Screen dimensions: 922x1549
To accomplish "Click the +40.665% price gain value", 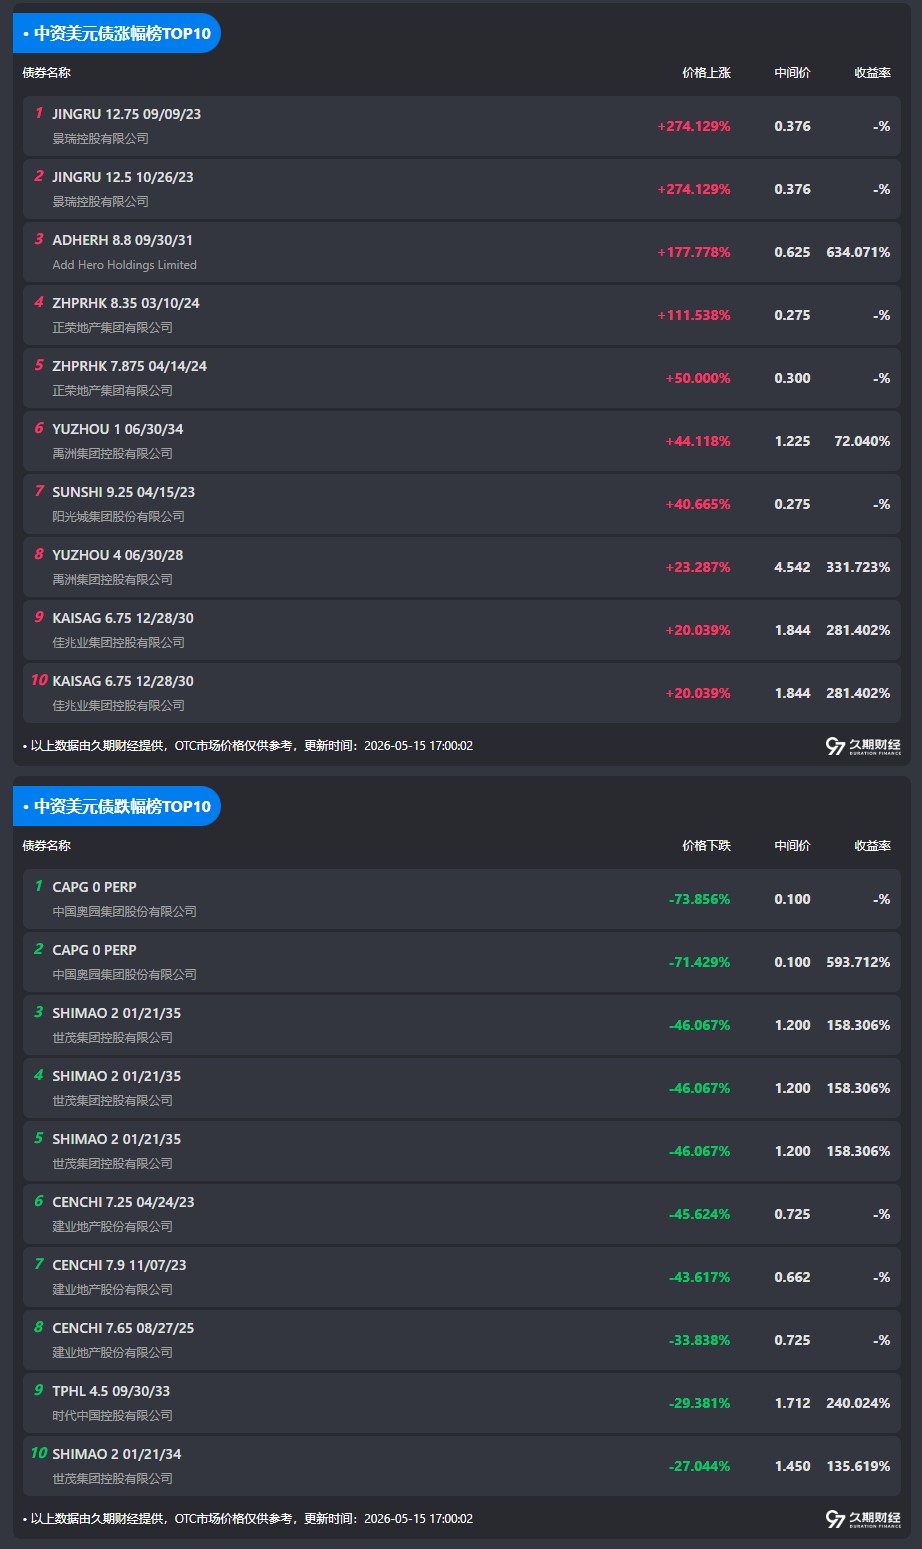I will (698, 504).
